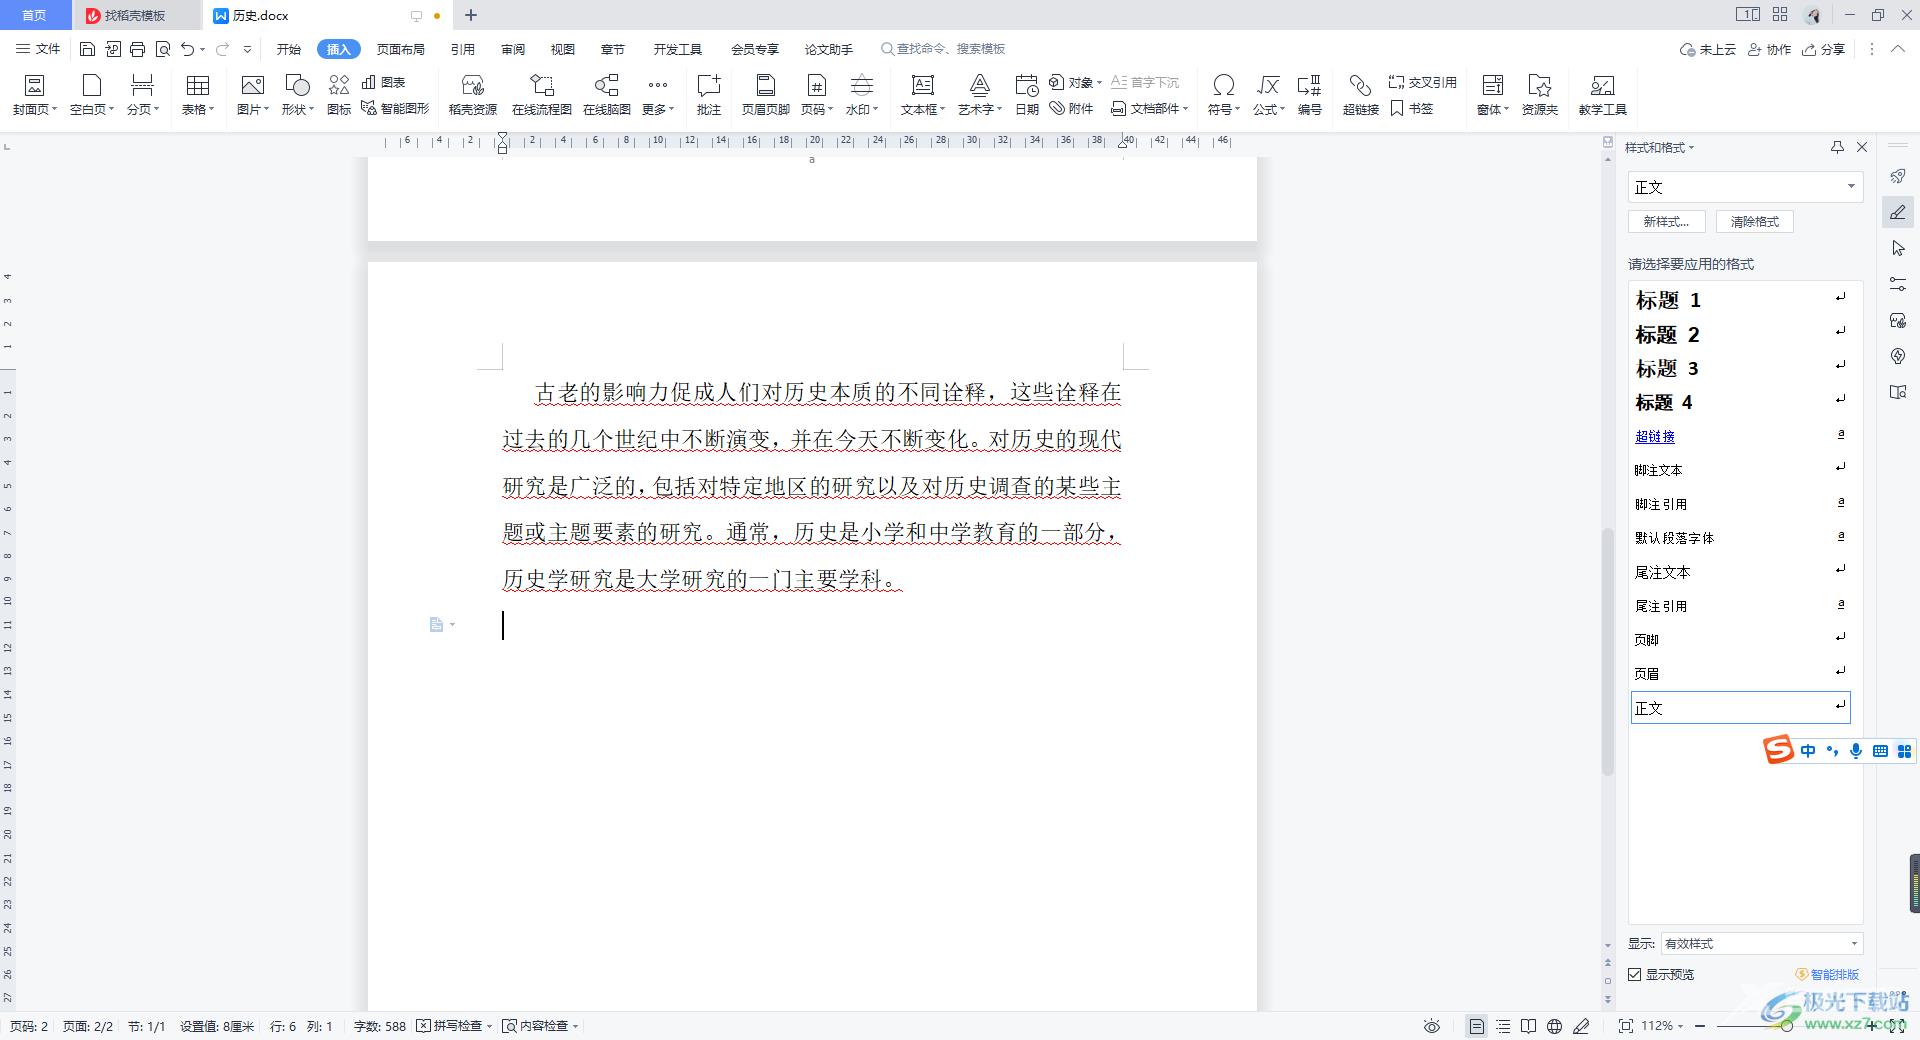Open the 智能排版 link
The height and width of the screenshot is (1040, 1920).
(x=1828, y=974)
